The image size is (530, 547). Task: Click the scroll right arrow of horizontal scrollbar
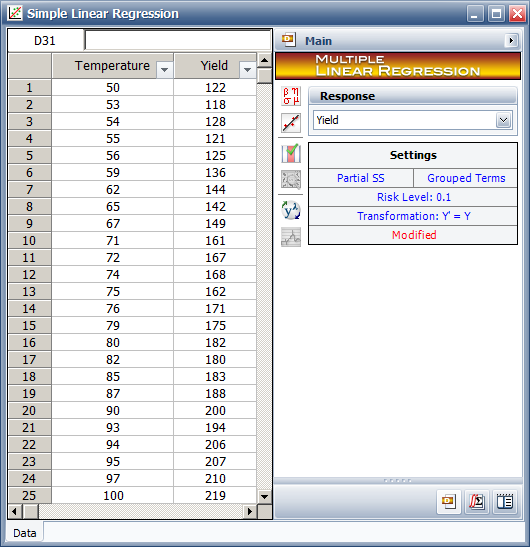click(250, 511)
